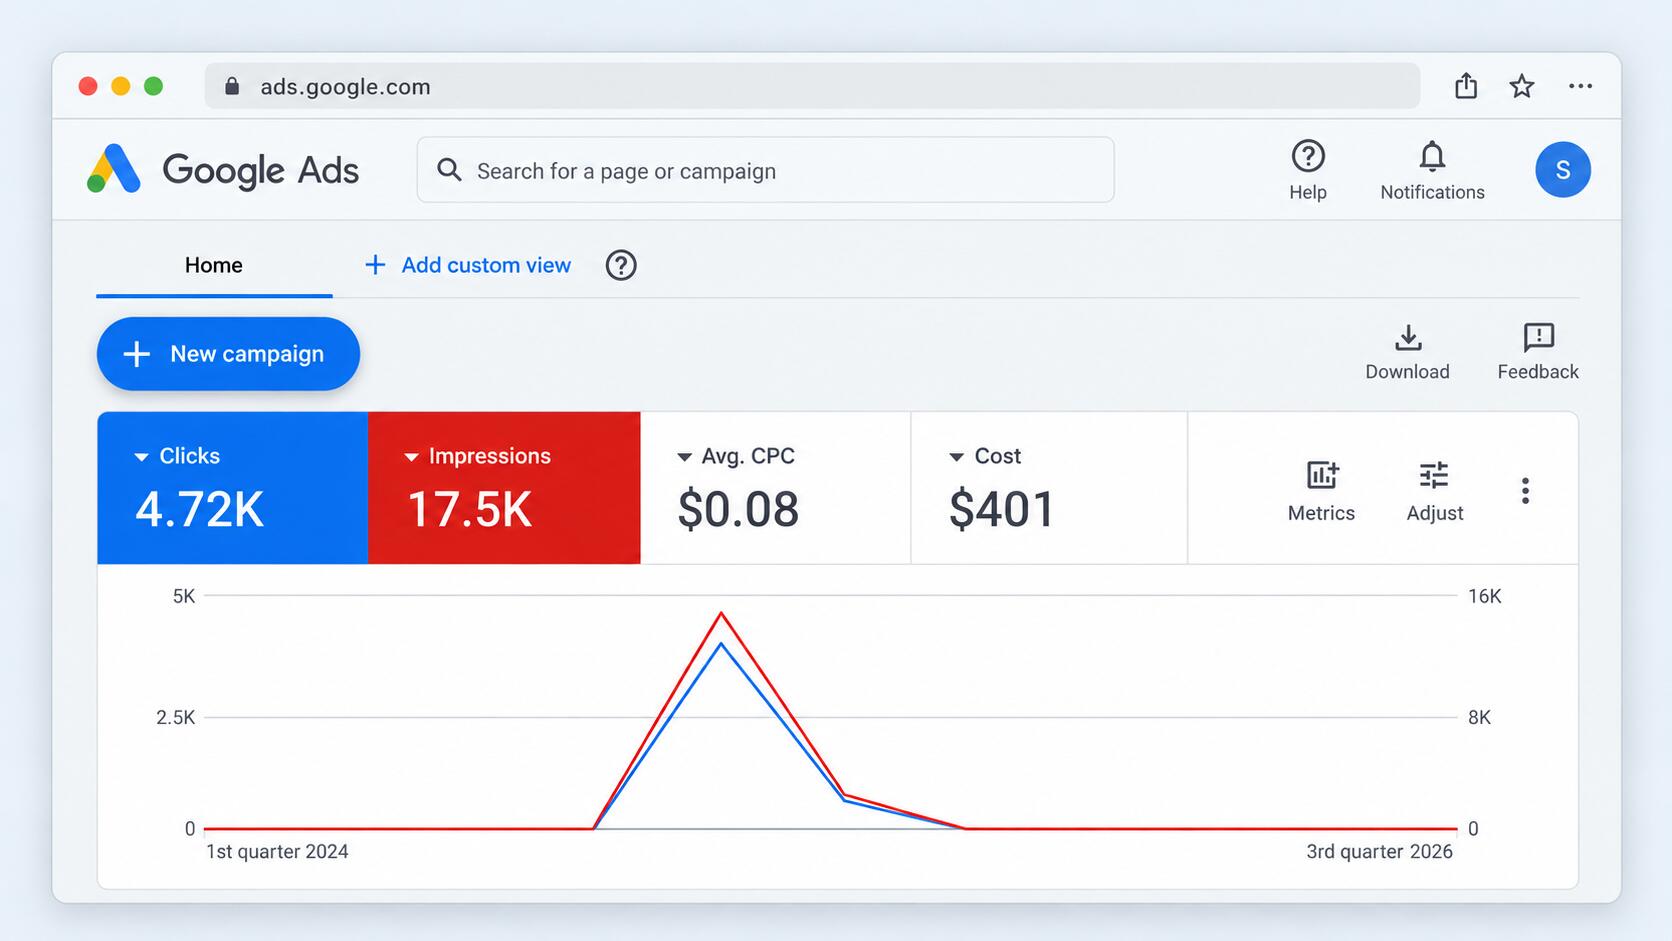Open the three-dot more options menu on card
The width and height of the screenshot is (1672, 941).
pos(1525,490)
